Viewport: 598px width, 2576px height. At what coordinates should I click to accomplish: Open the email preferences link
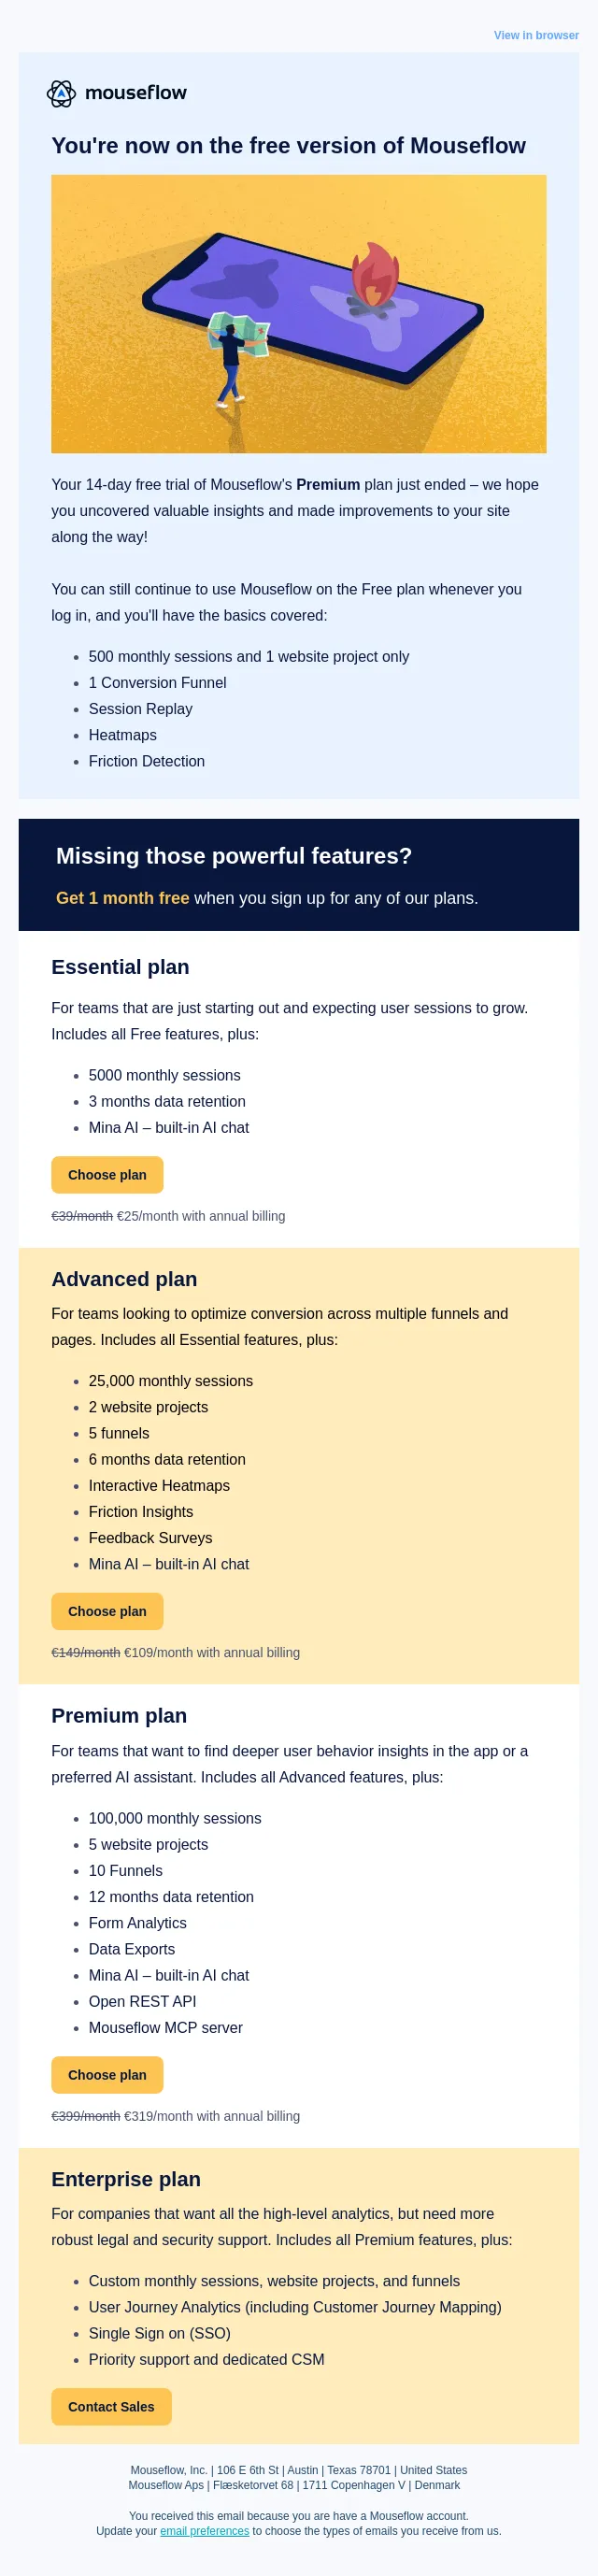point(204,2531)
